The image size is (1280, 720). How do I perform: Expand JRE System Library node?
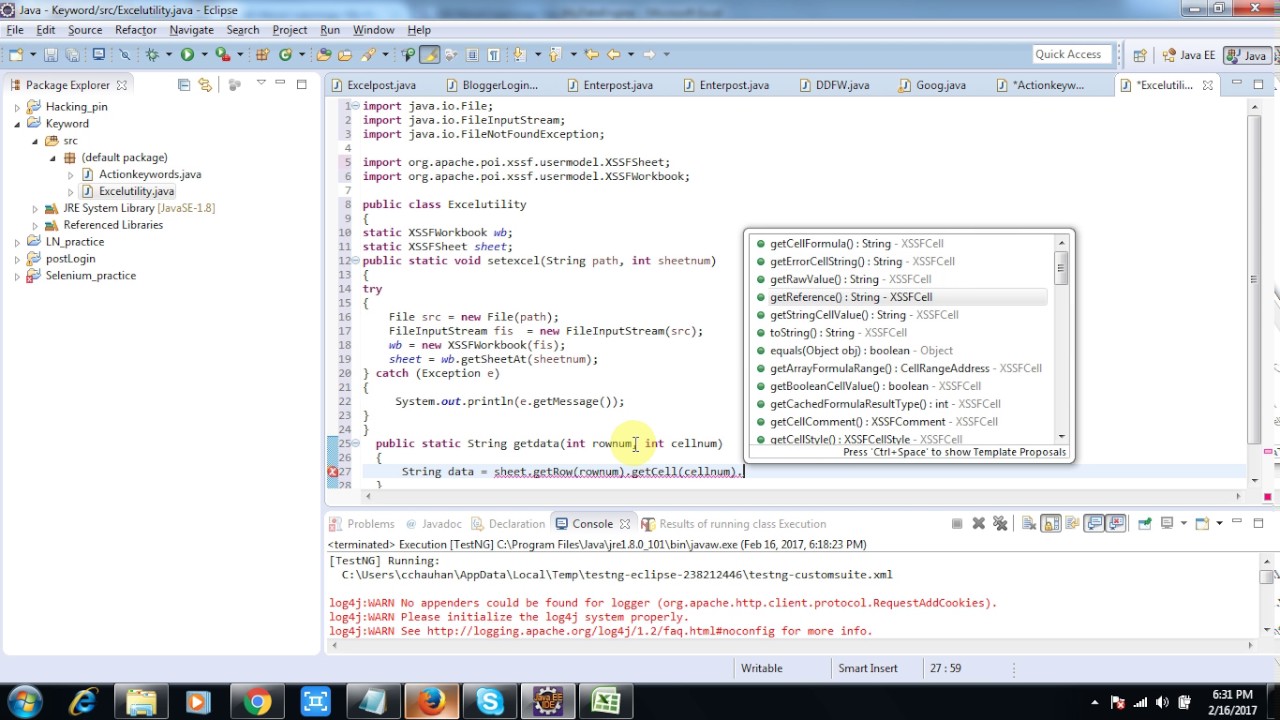(x=35, y=208)
